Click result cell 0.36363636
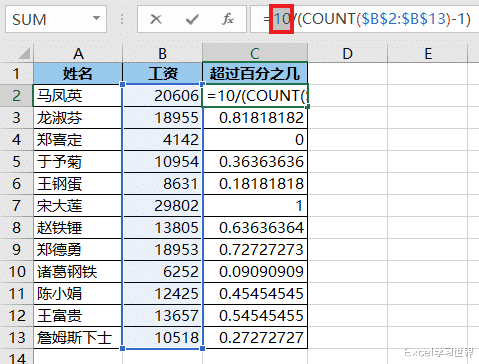 click(x=255, y=162)
